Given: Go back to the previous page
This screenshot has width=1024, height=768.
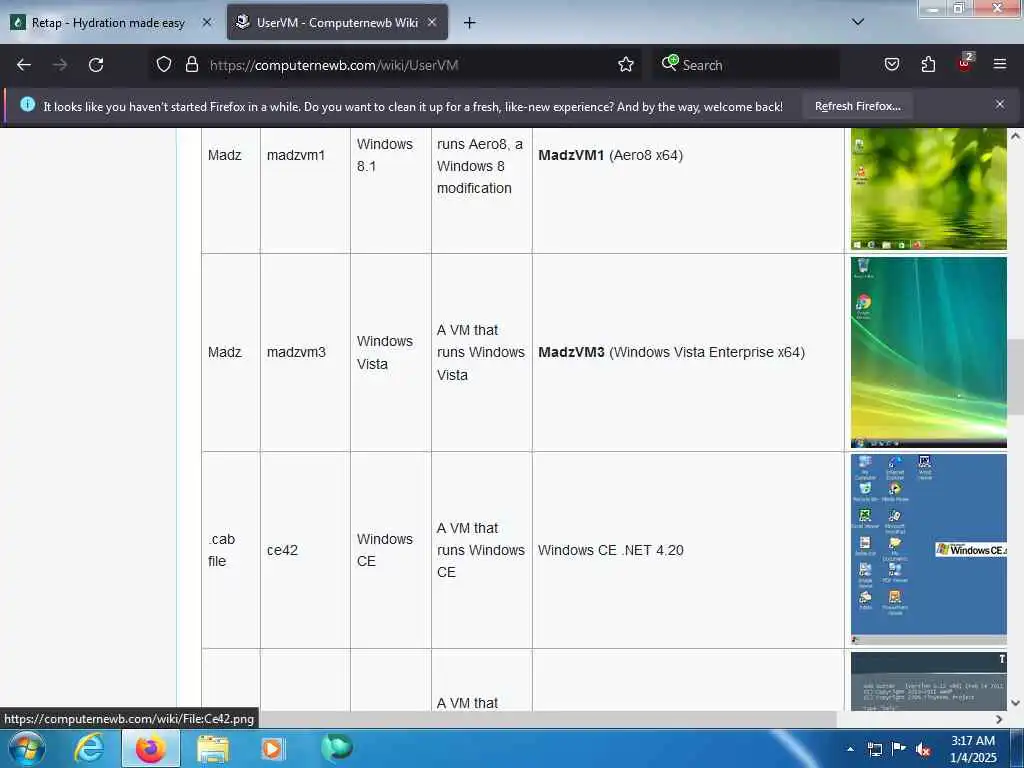Looking at the screenshot, I should [x=24, y=65].
